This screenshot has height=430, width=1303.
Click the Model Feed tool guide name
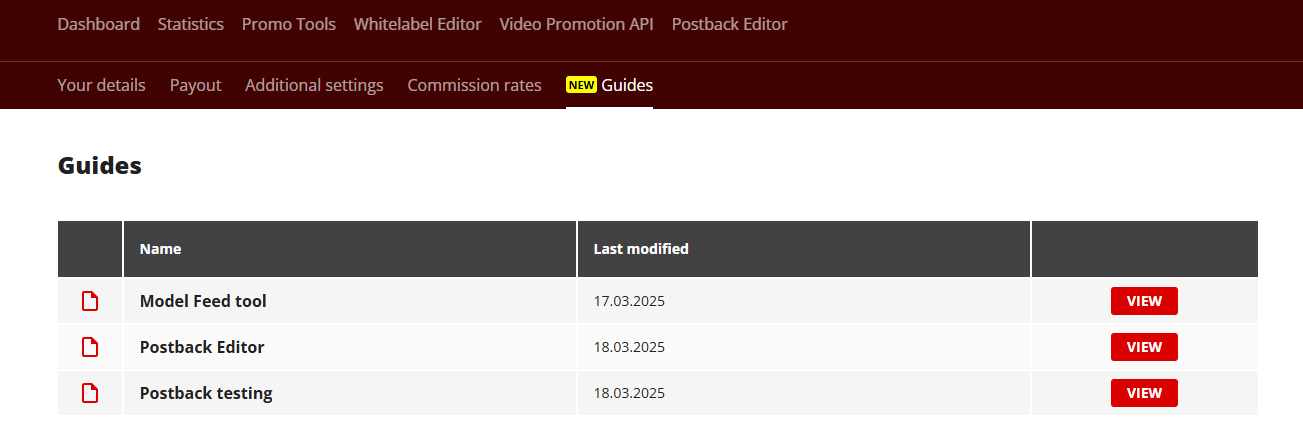click(203, 301)
